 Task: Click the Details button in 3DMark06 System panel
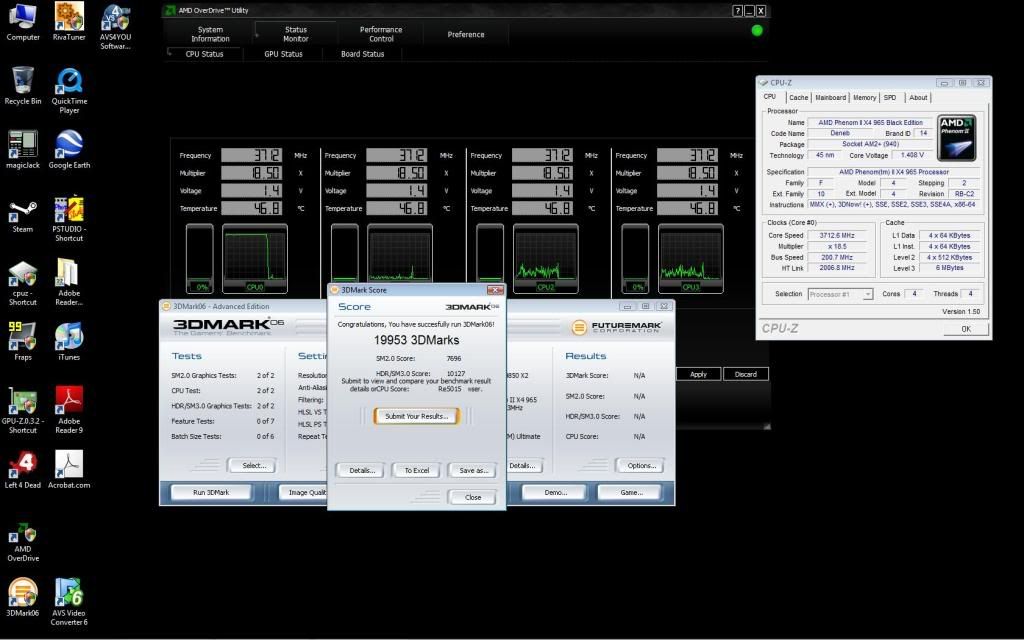click(522, 466)
